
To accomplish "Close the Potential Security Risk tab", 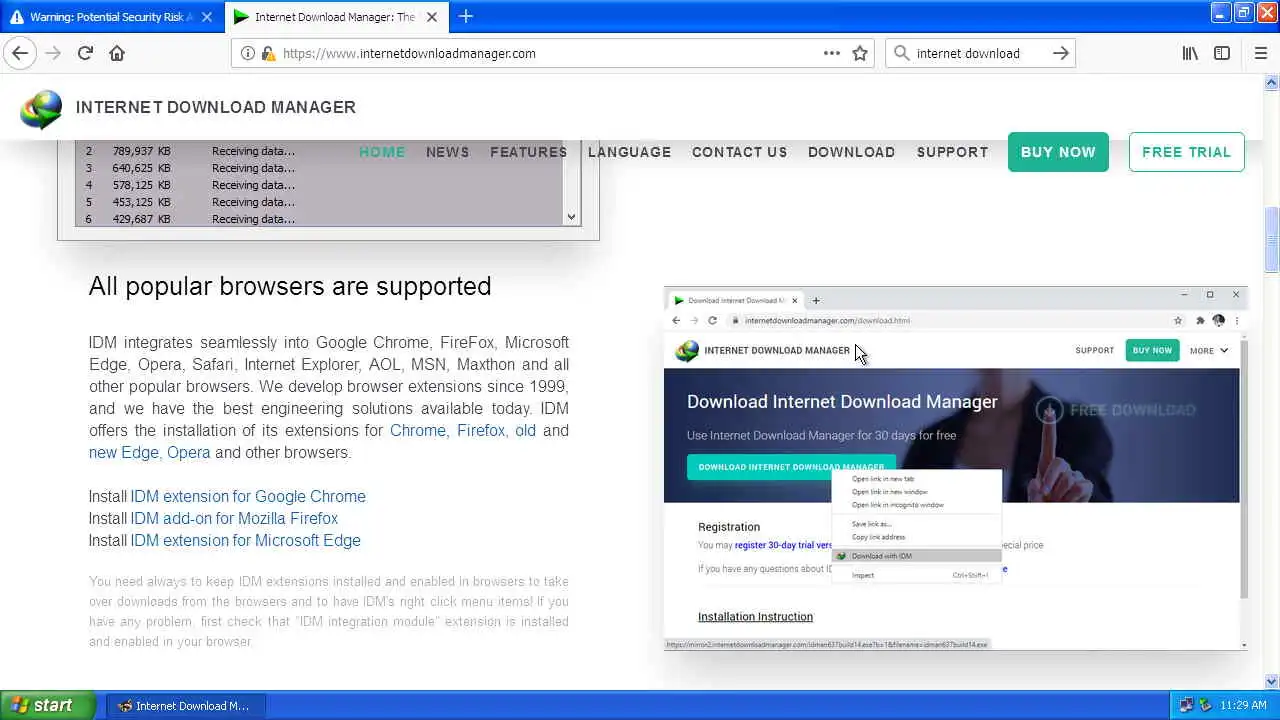I will 207,16.
